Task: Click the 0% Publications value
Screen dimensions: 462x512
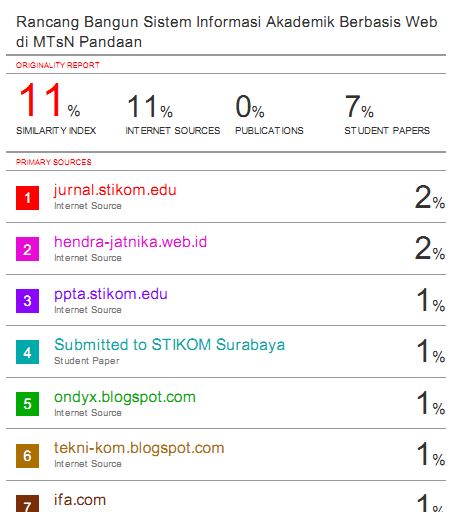Action: 250,106
